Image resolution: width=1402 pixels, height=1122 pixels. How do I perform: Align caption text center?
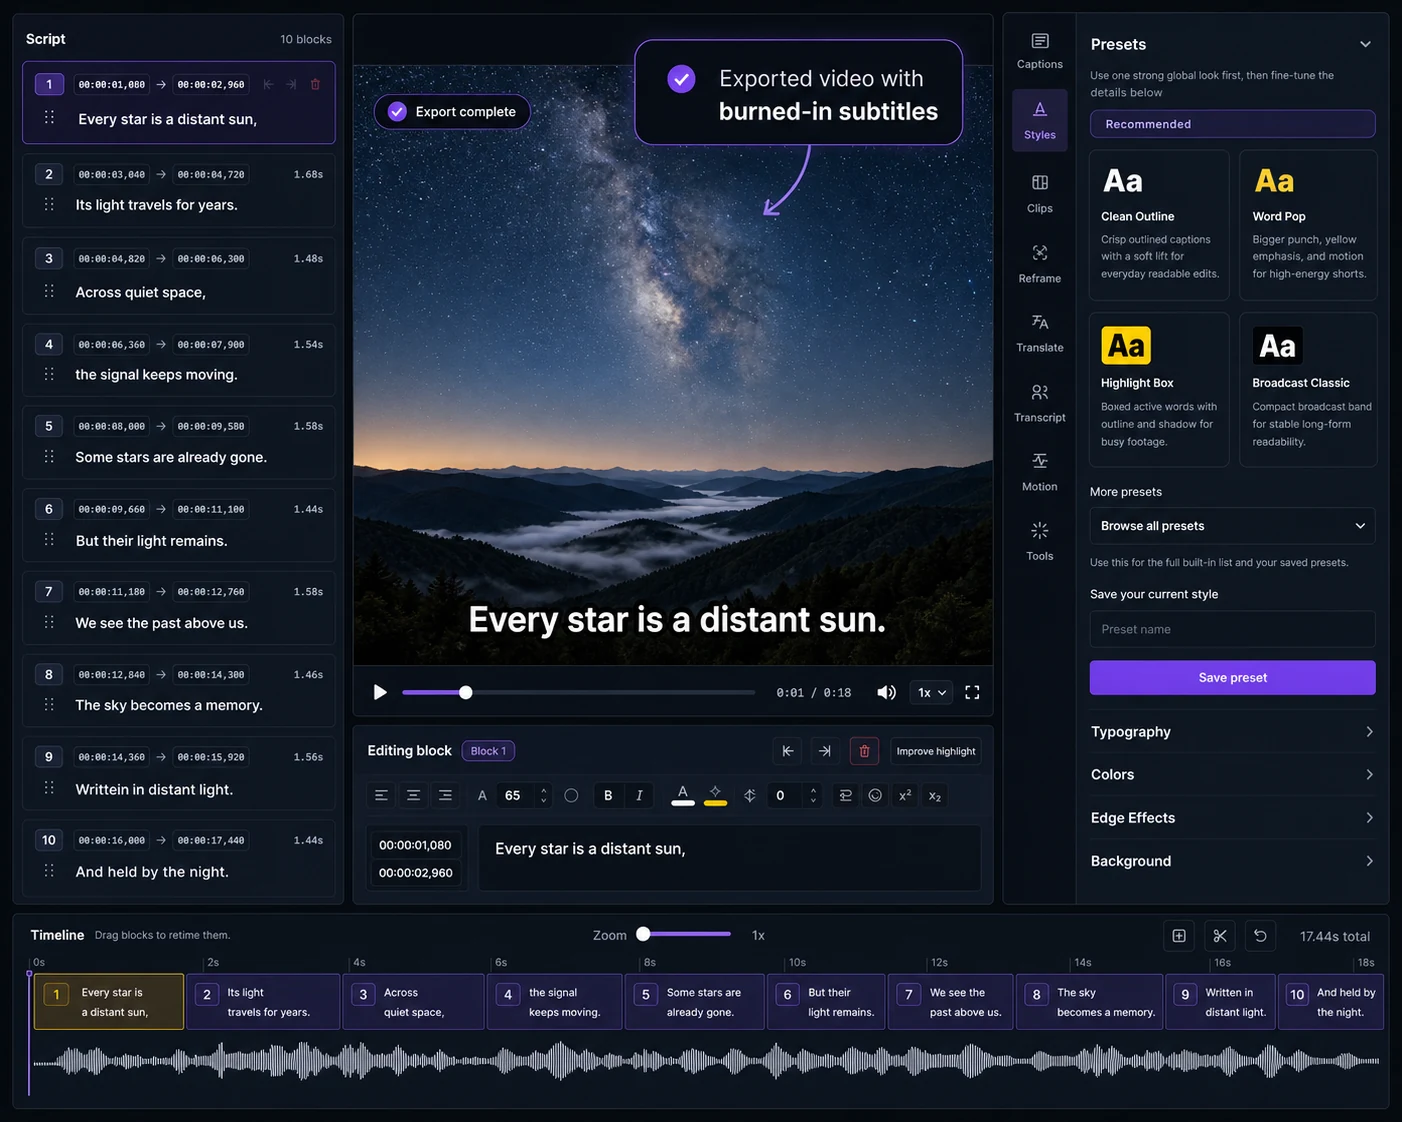tap(413, 795)
